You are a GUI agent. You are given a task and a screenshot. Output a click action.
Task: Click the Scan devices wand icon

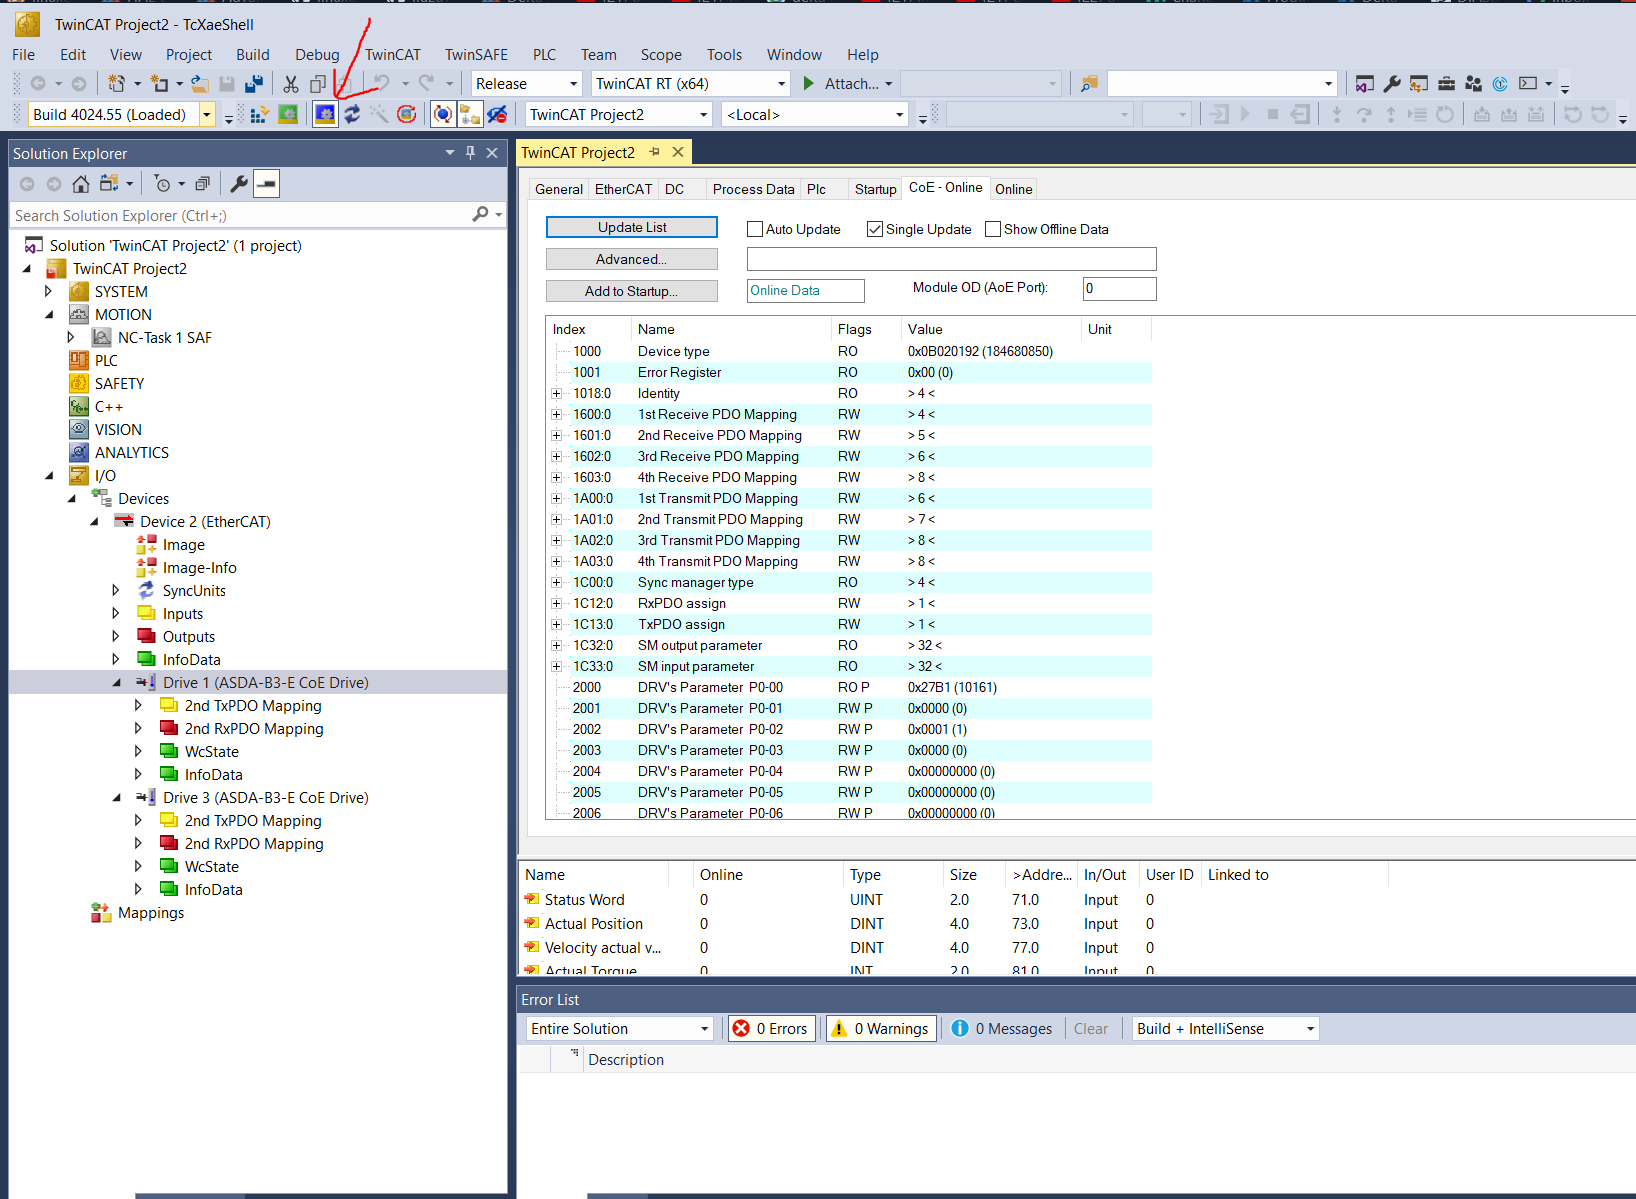pyautogui.click(x=379, y=115)
